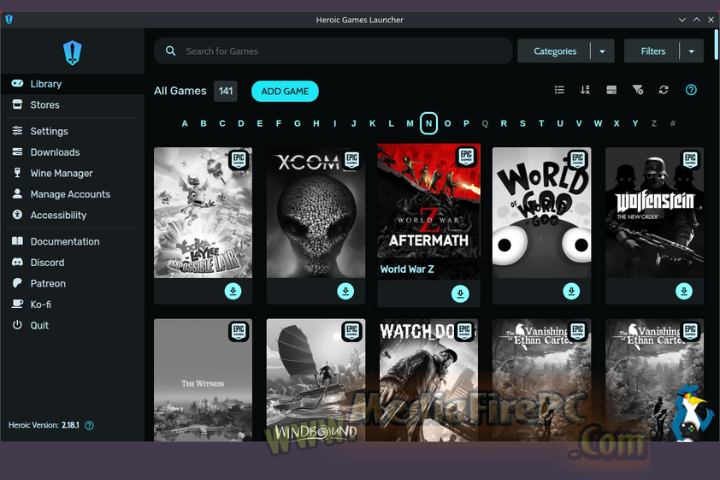The image size is (720, 480).
Task: Click Epic badge on The Witness cover
Action: (239, 331)
